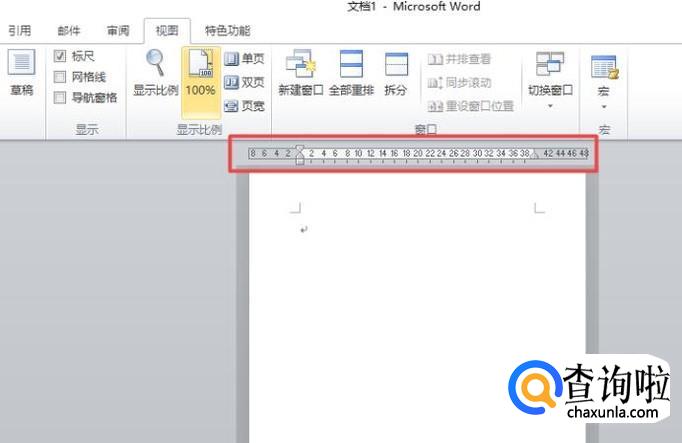Screen dimensions: 682x443
Task: Place cursor at the paragraph mark in document
Action: (x=304, y=229)
